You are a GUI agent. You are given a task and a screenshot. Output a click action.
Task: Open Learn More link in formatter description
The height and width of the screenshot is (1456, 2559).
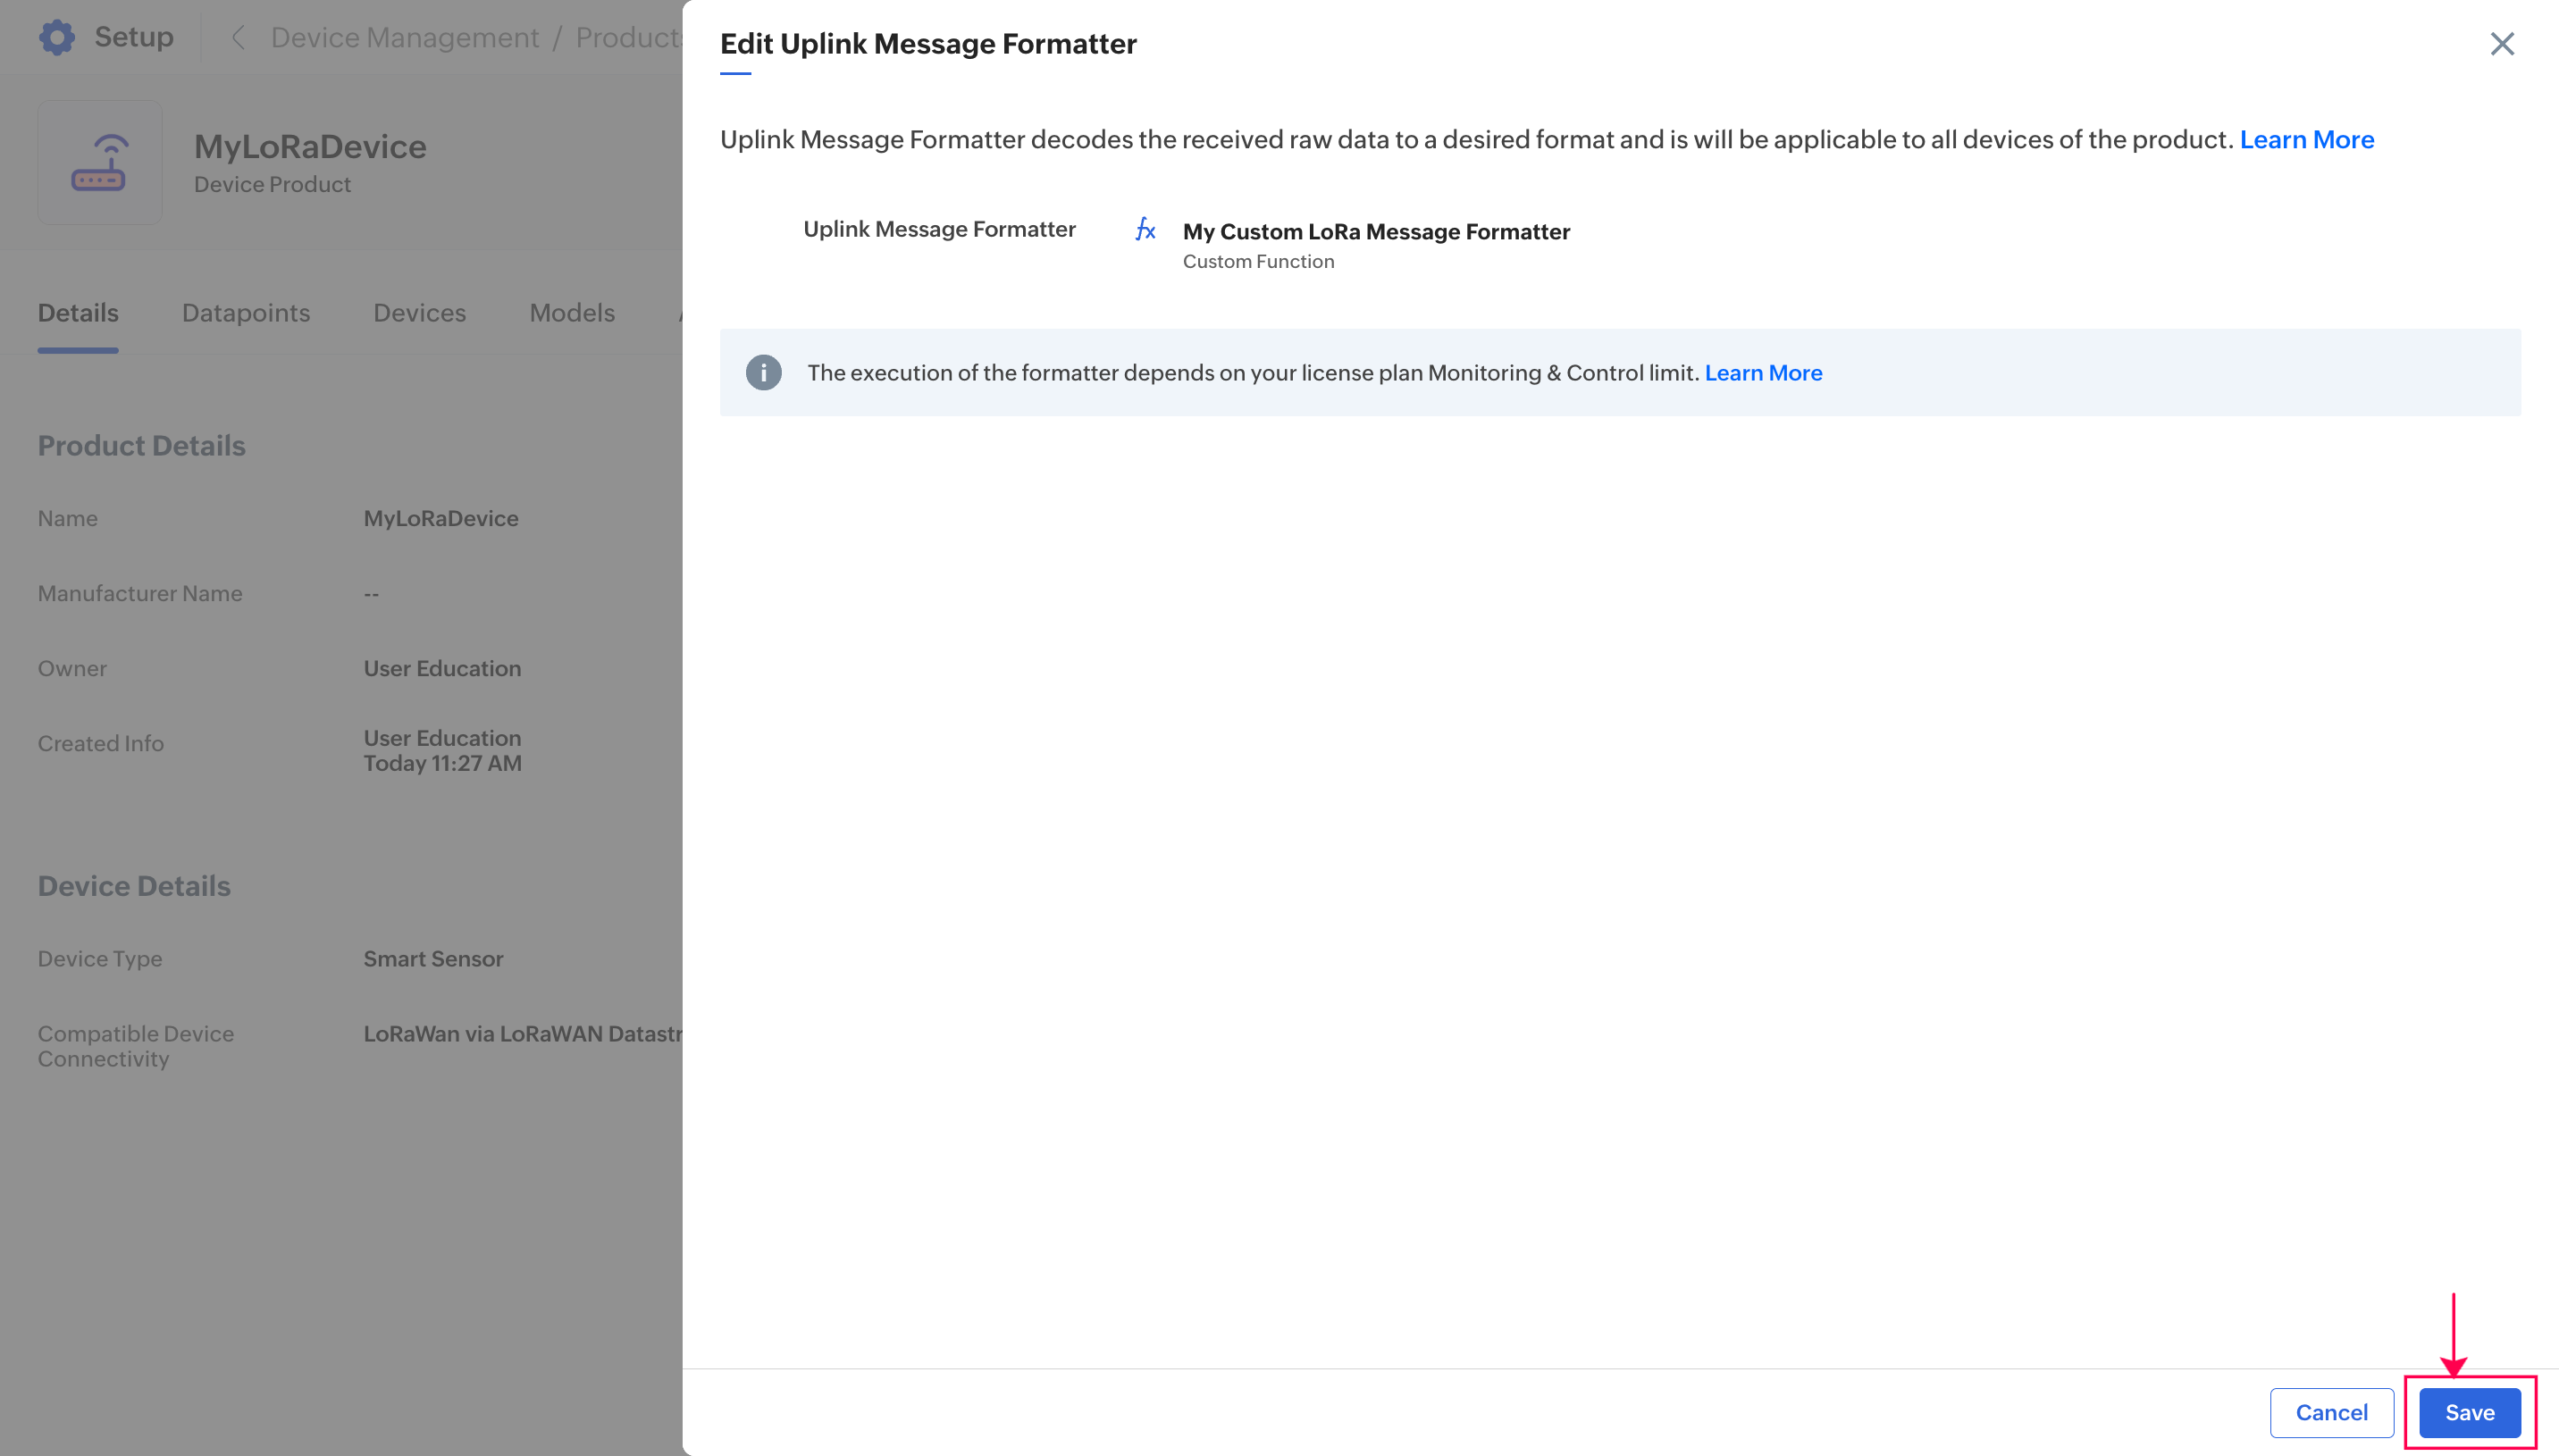pos(2306,139)
